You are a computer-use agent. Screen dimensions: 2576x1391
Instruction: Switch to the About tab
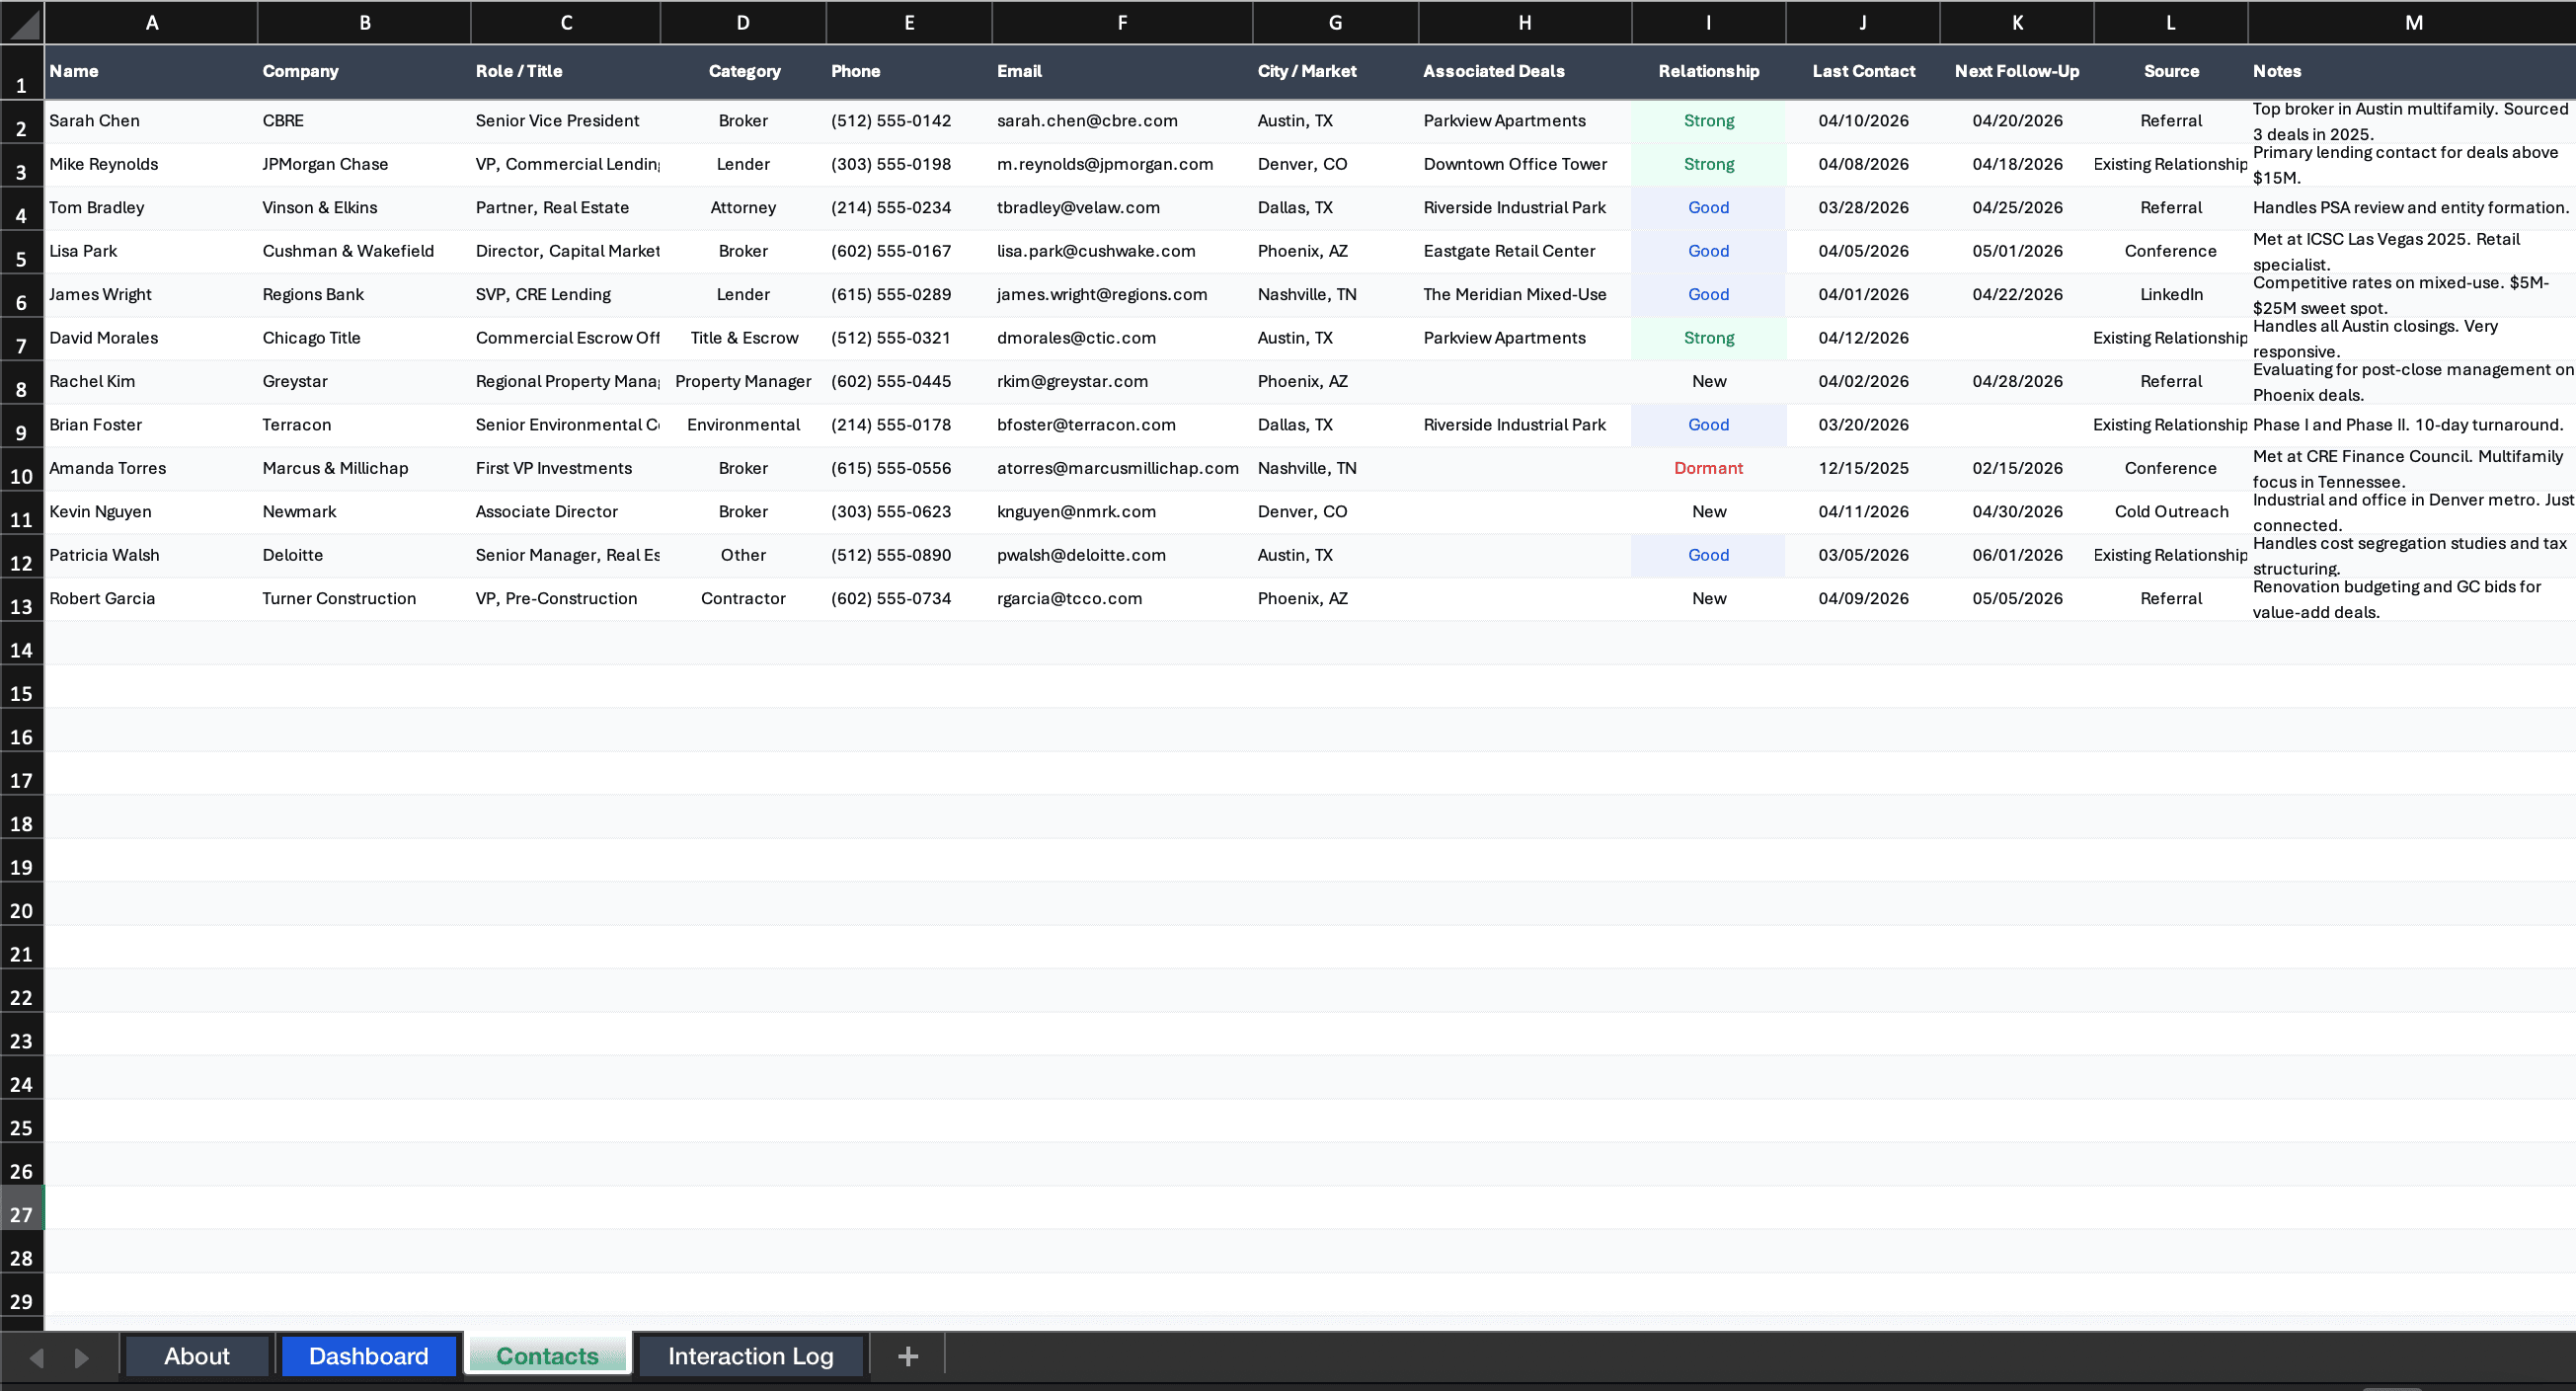click(x=196, y=1356)
